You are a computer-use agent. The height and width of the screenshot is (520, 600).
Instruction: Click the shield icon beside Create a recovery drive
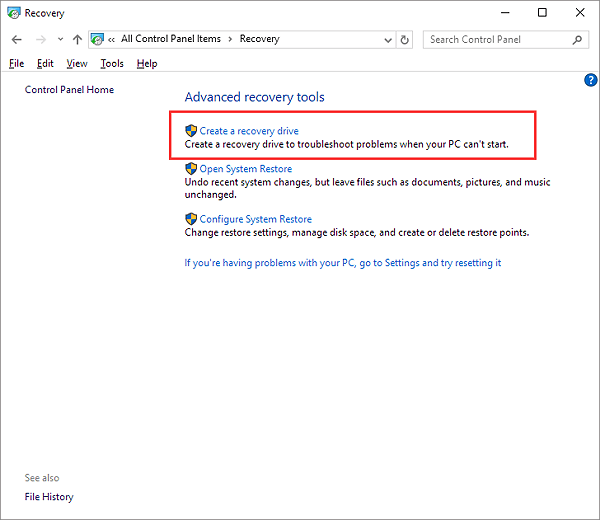pos(191,131)
